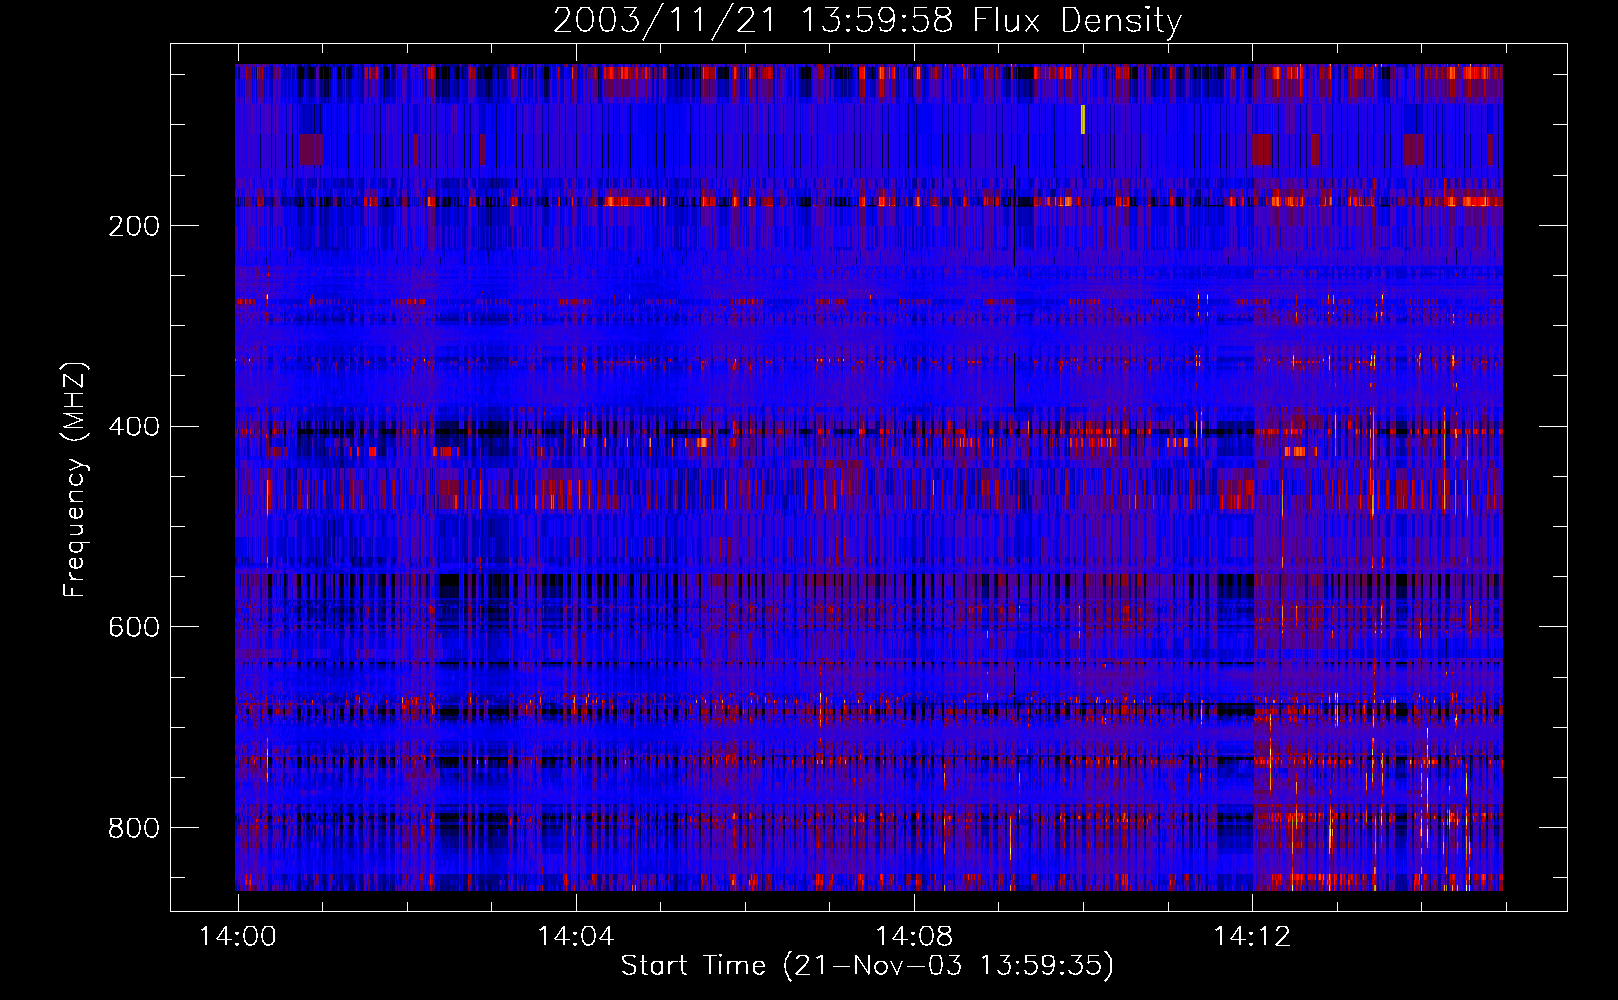Click the 14:04 time tick label
The image size is (1618, 1000).
pos(575,937)
